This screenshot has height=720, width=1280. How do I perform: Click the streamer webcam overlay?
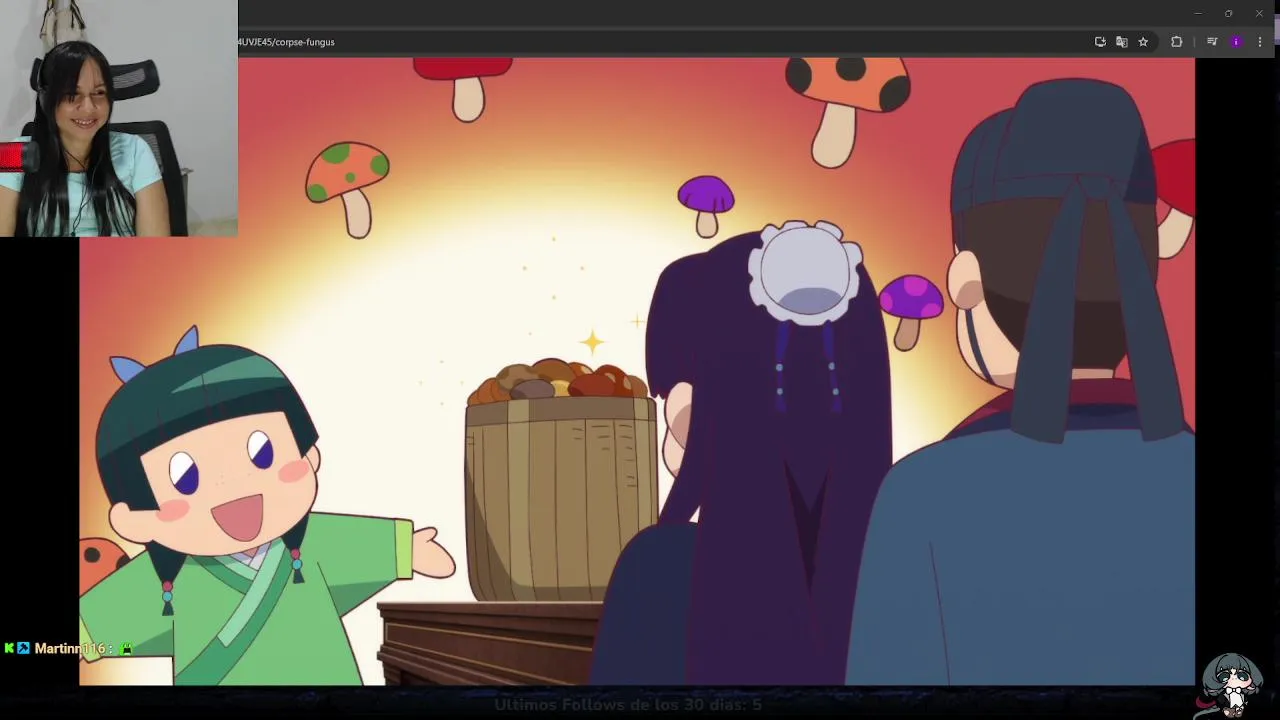click(119, 118)
